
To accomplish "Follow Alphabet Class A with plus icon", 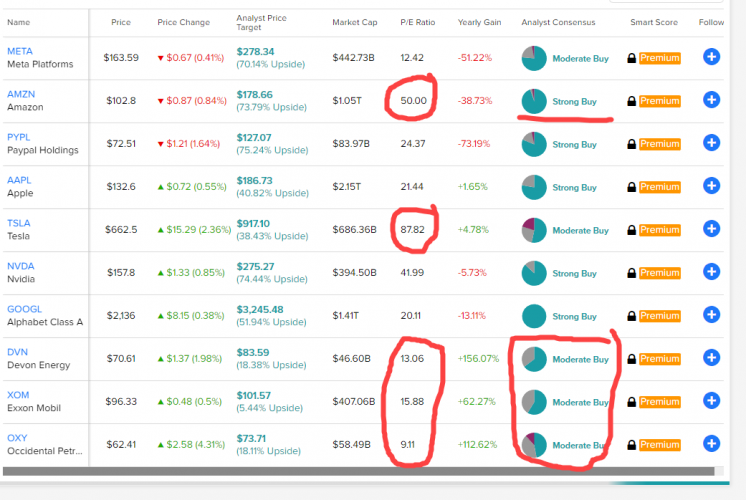I will (711, 315).
